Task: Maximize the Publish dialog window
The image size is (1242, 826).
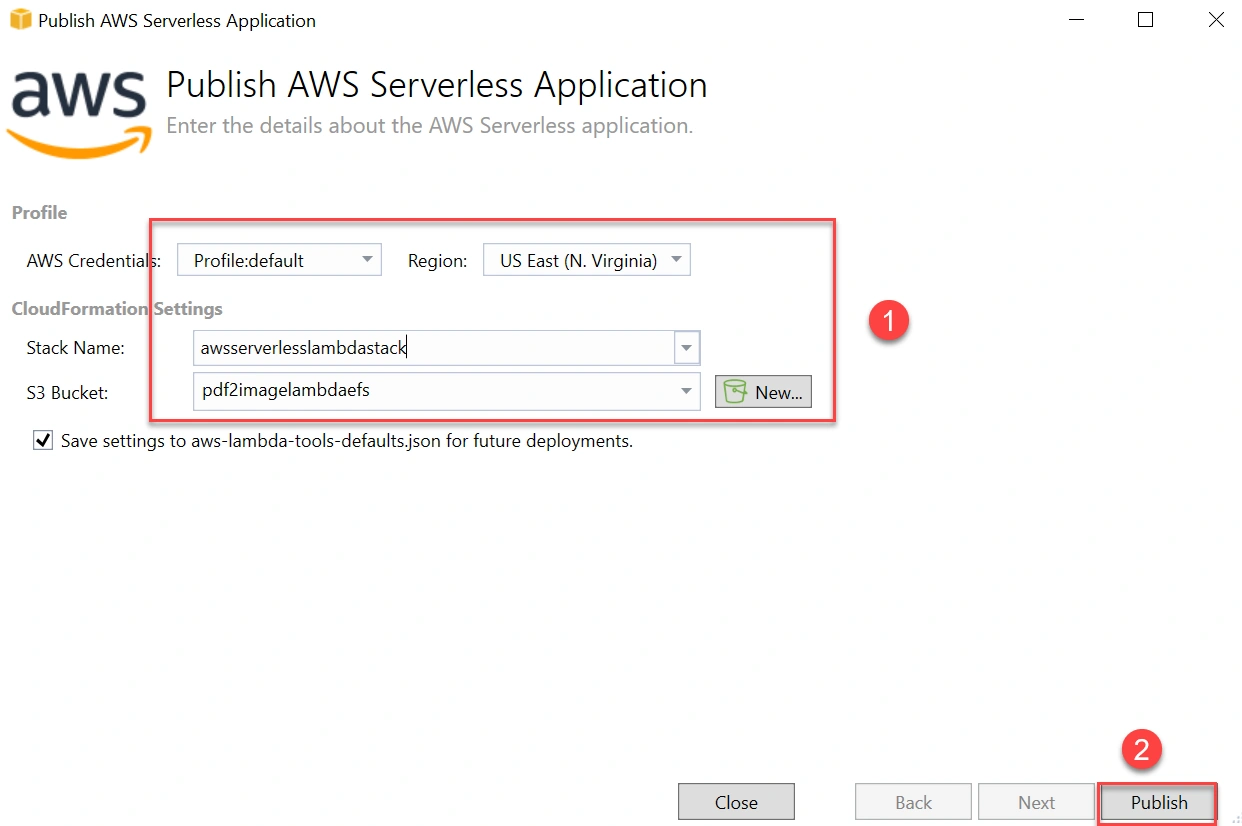Action: coord(1146,20)
